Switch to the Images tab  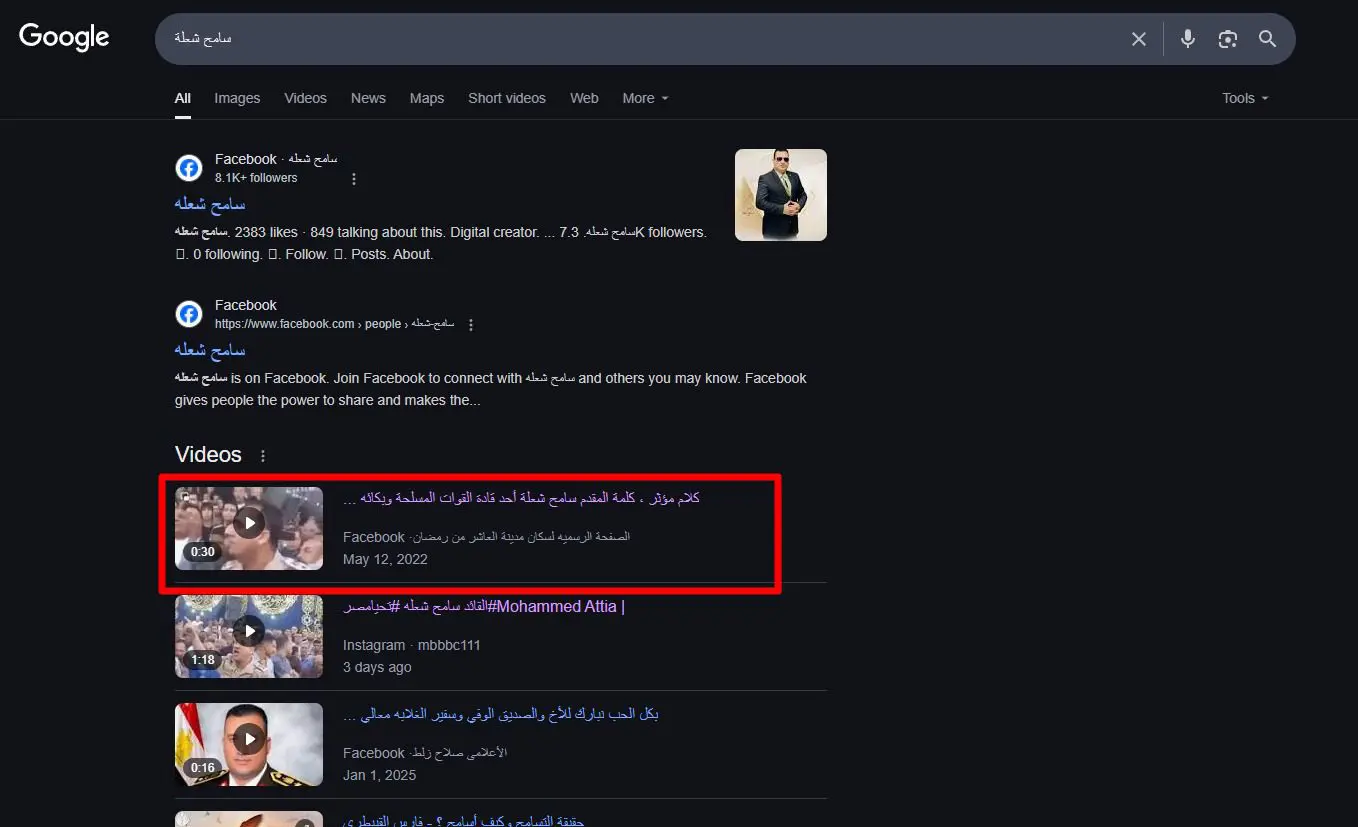237,98
